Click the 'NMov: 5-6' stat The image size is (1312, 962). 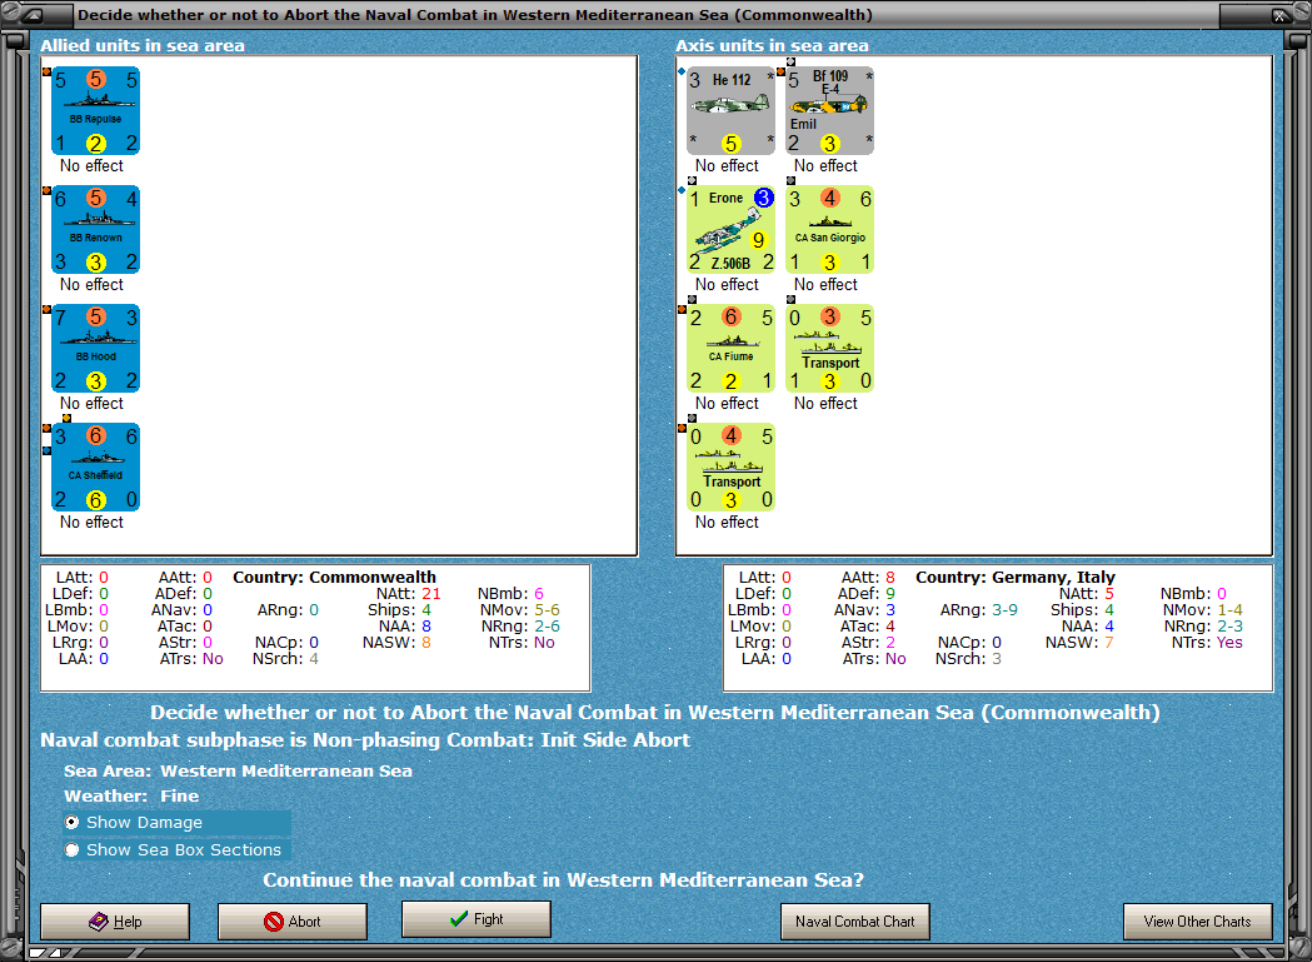point(519,610)
